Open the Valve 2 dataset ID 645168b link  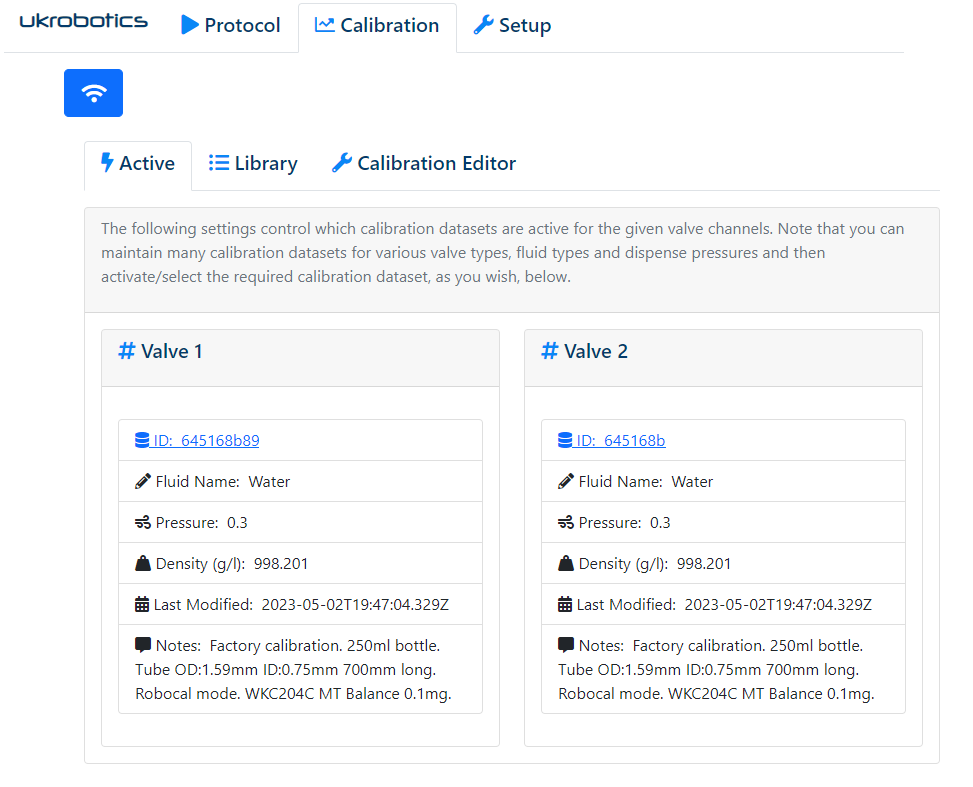[621, 440]
